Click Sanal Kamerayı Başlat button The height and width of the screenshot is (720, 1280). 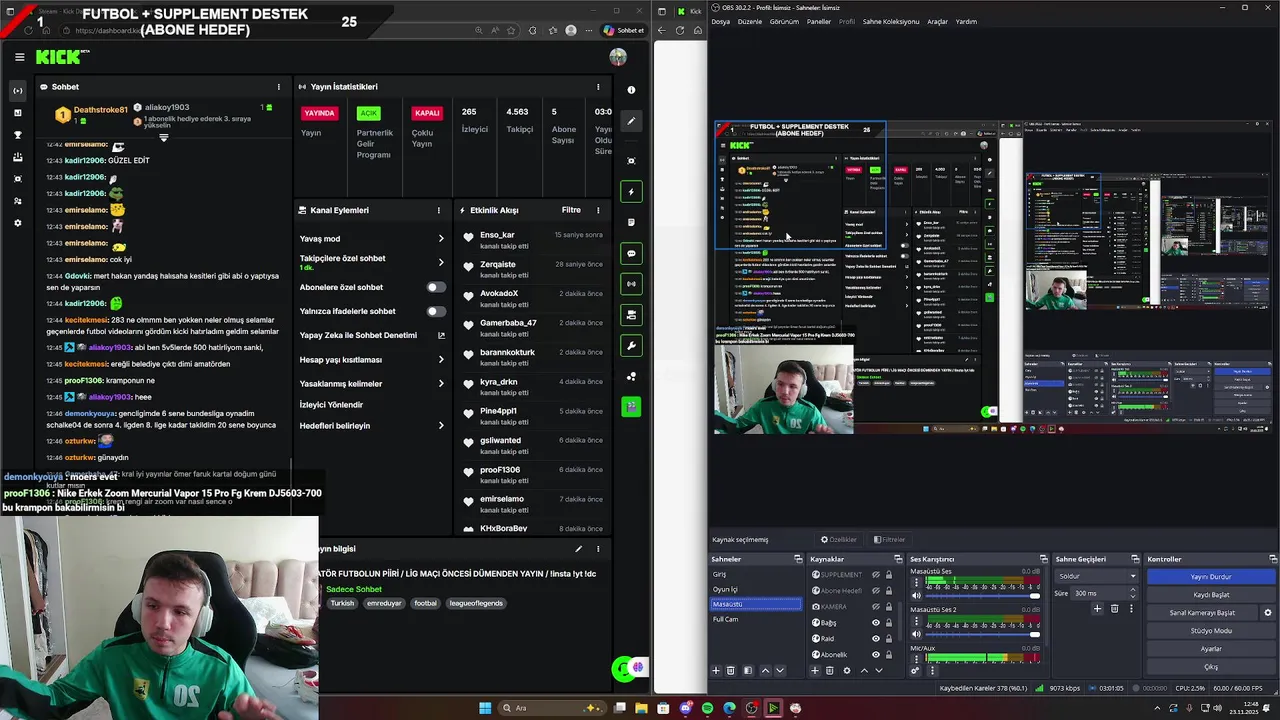pos(1204,613)
